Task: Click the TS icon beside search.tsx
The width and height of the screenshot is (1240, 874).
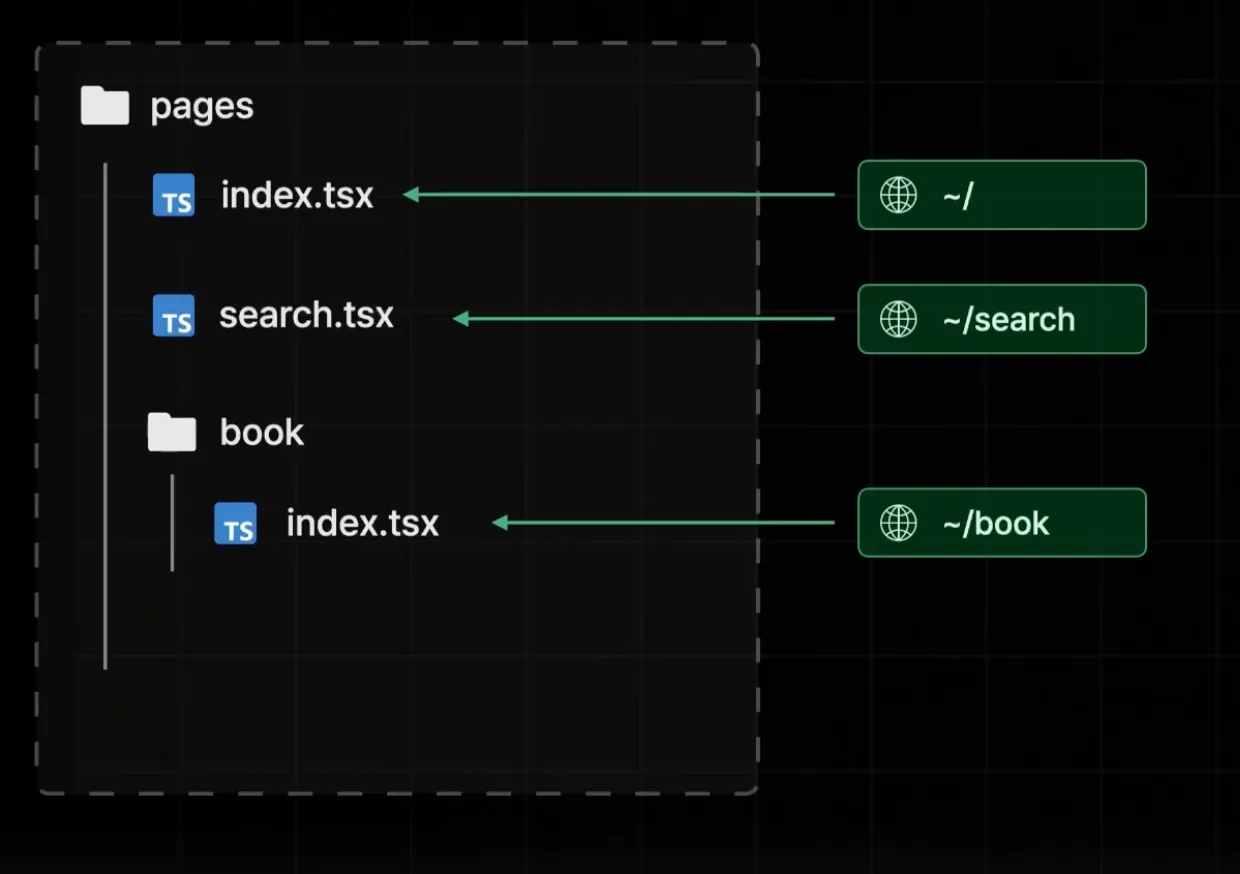Action: coord(174,316)
